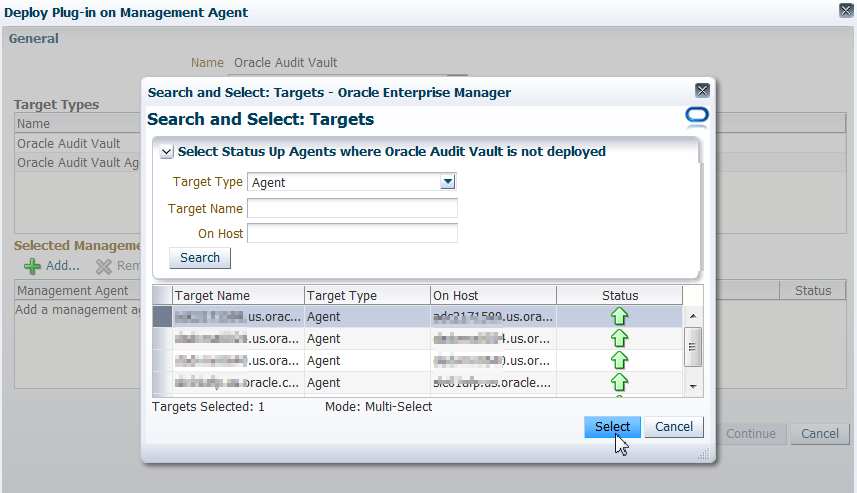
Task: Select the first agent row's row header
Action: click(162, 316)
